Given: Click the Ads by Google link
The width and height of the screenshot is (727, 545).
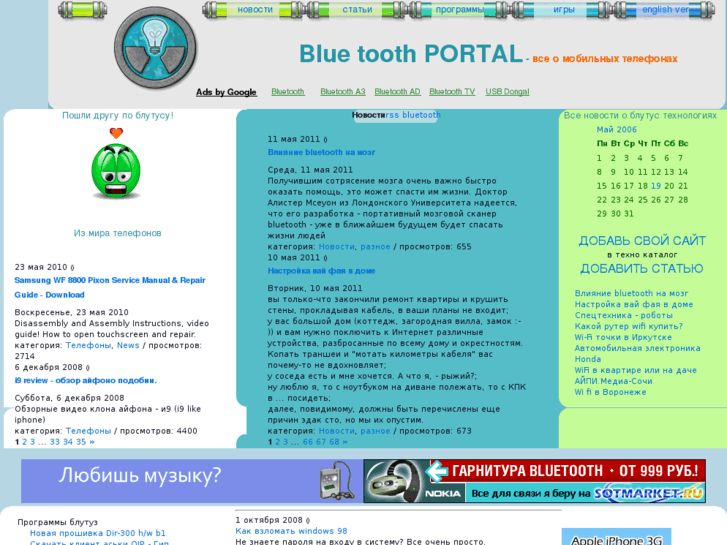Looking at the screenshot, I should tap(226, 92).
